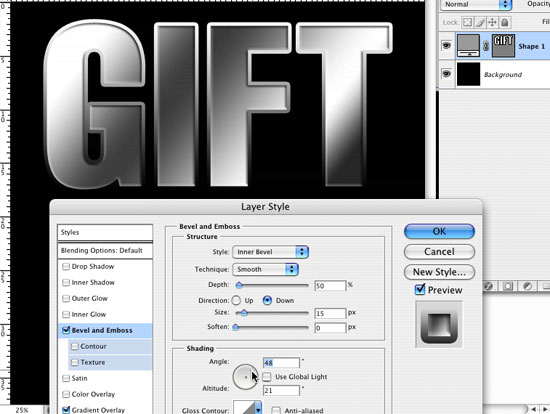
Task: Click the Depth slider handle
Action: pyautogui.click(x=239, y=285)
